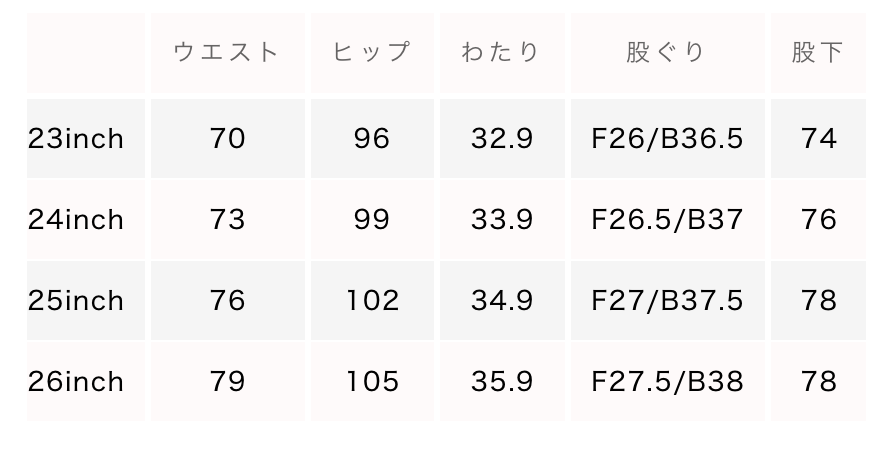Select the 24inch row label
This screenshot has width=886, height=450.
[76, 220]
